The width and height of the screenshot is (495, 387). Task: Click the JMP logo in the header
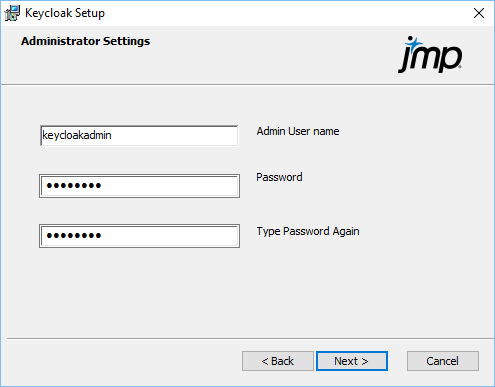[x=430, y=55]
